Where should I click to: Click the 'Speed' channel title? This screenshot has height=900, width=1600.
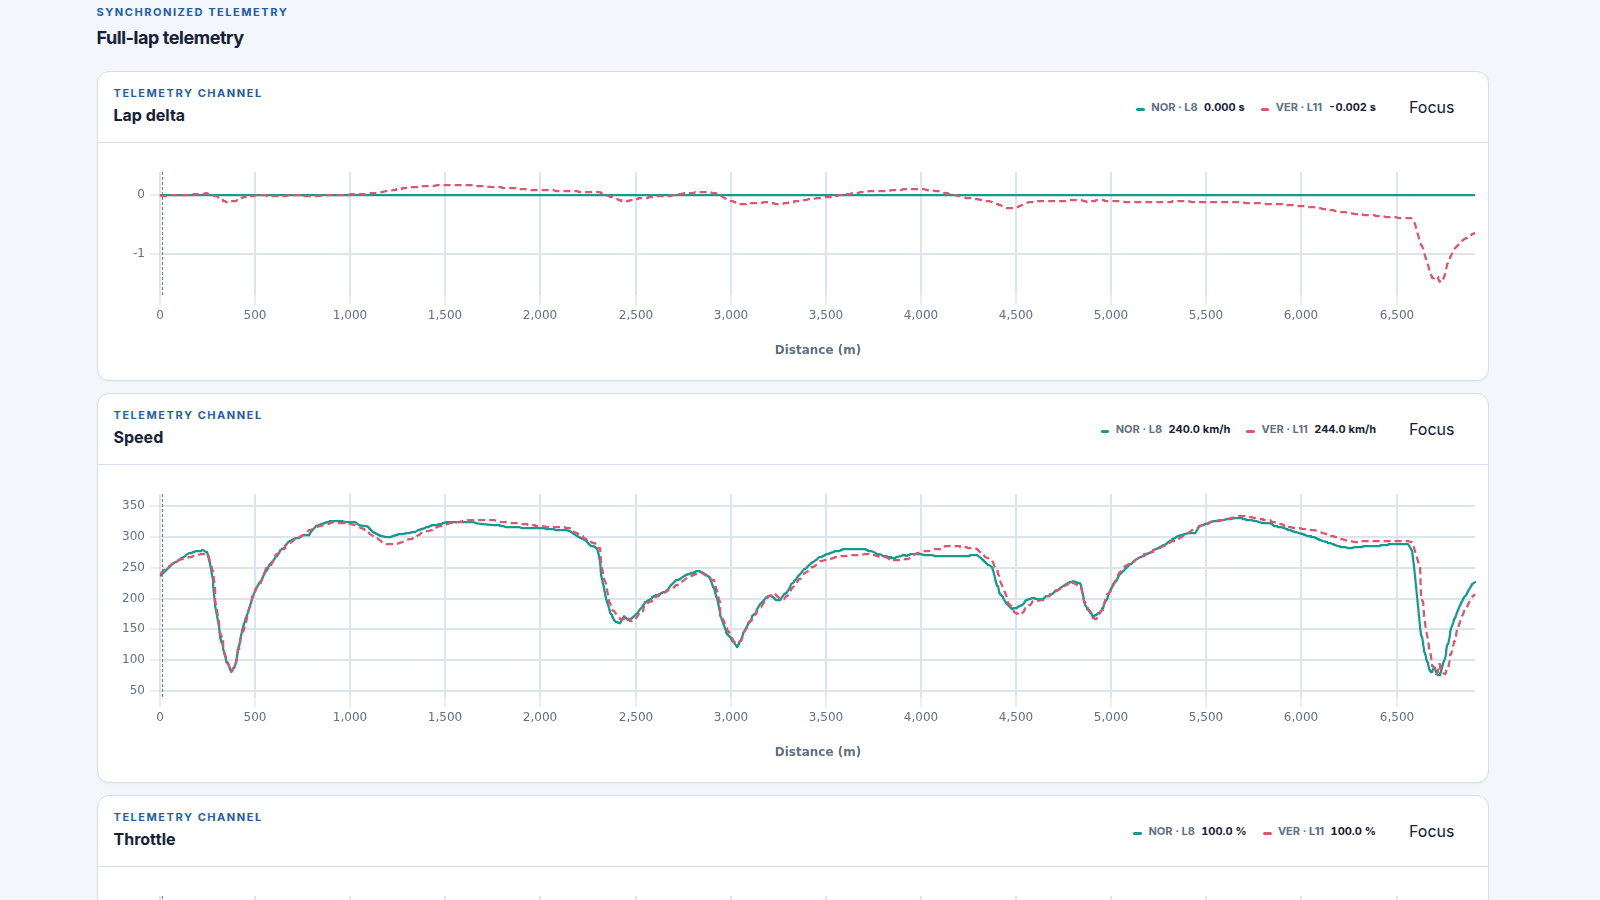138,437
